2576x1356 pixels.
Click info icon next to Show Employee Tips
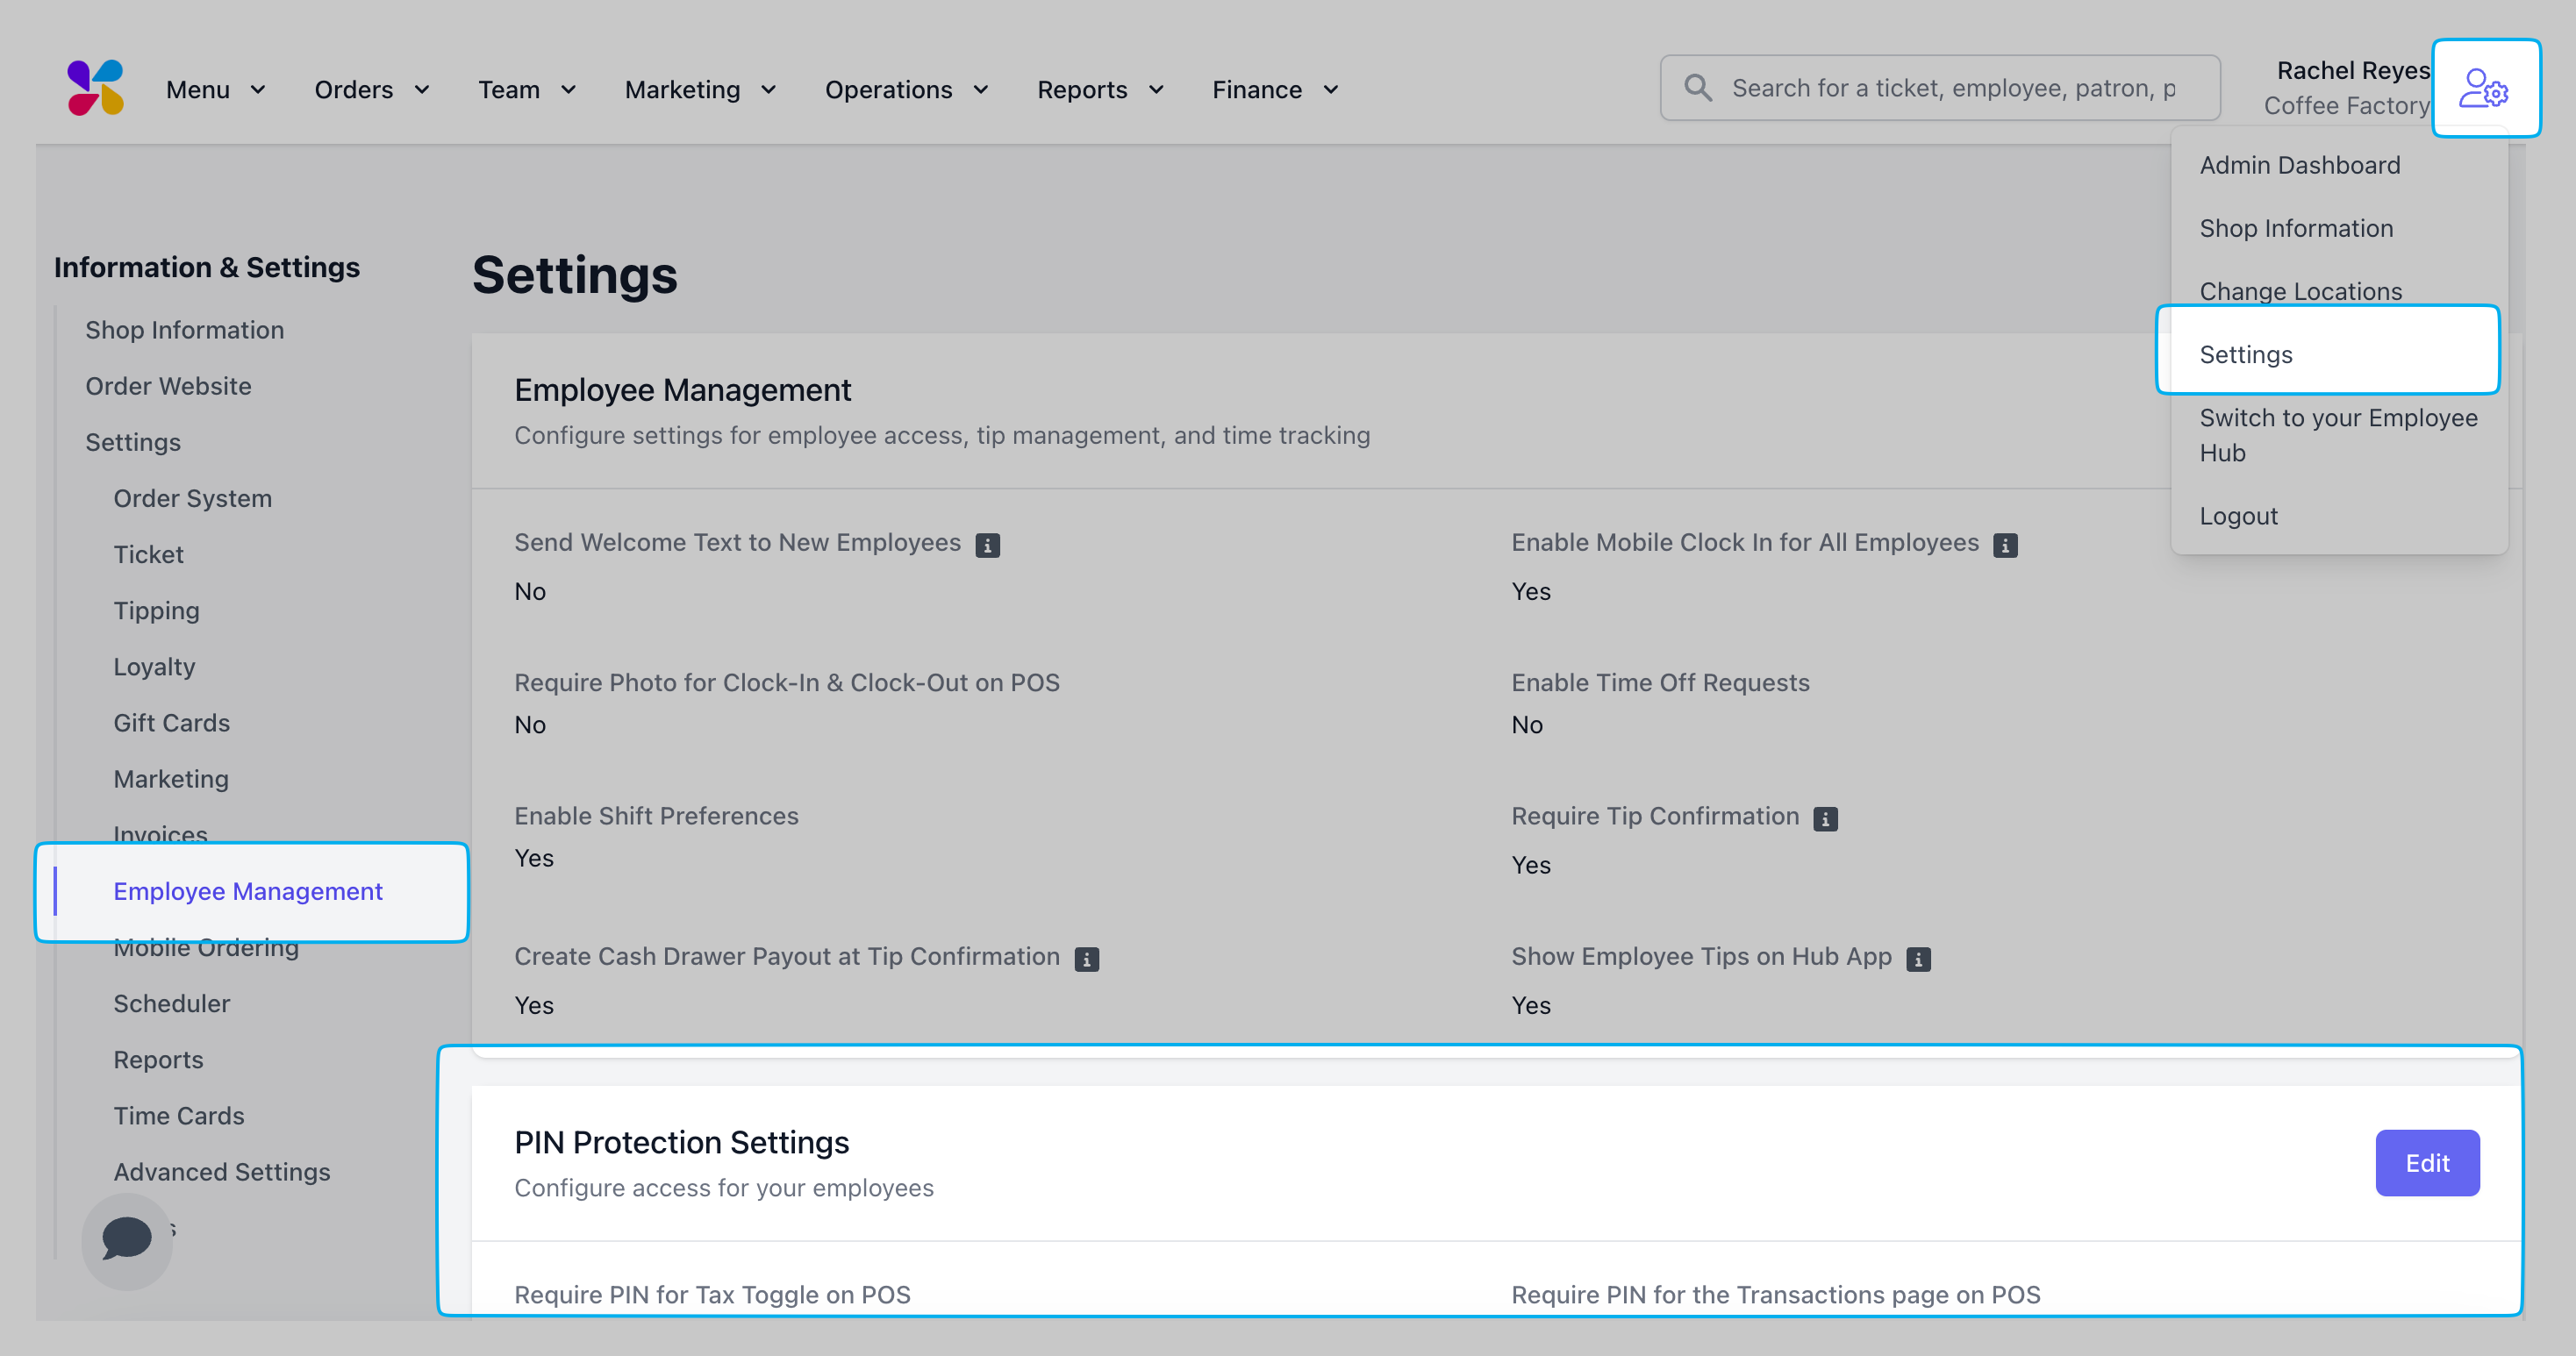click(1917, 959)
